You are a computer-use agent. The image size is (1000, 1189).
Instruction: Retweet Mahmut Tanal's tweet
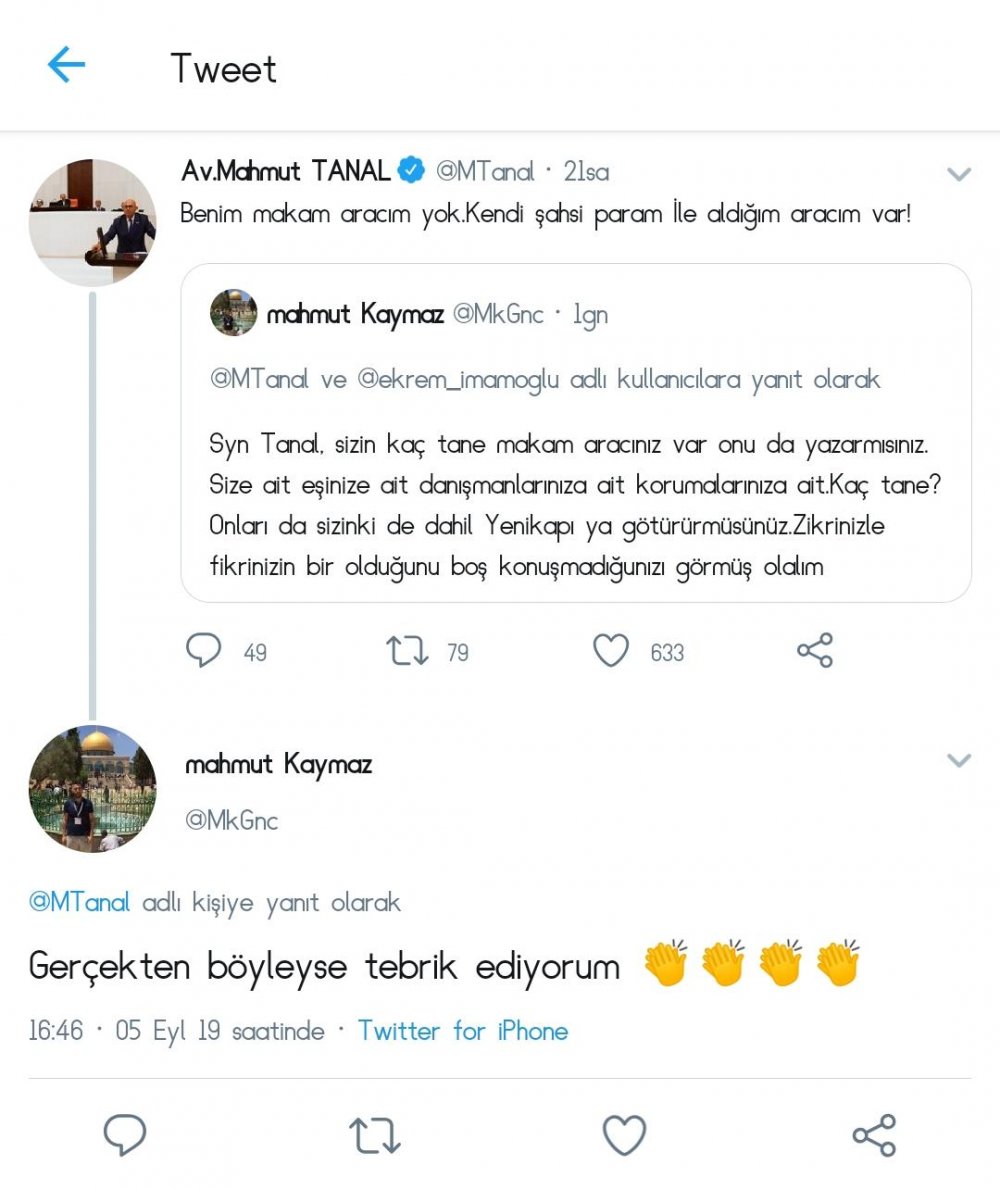pos(407,651)
